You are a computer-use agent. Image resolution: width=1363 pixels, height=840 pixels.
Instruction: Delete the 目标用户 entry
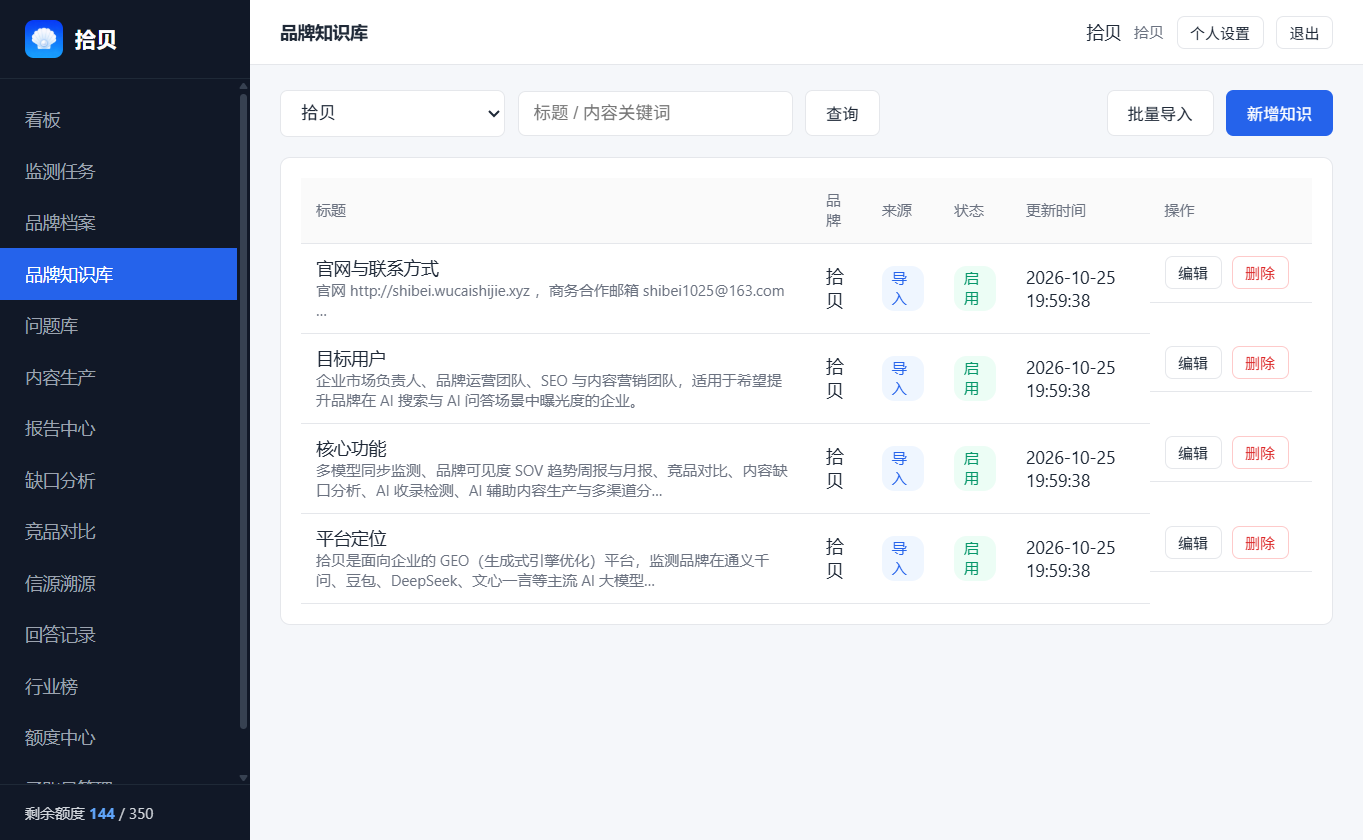pos(1260,363)
